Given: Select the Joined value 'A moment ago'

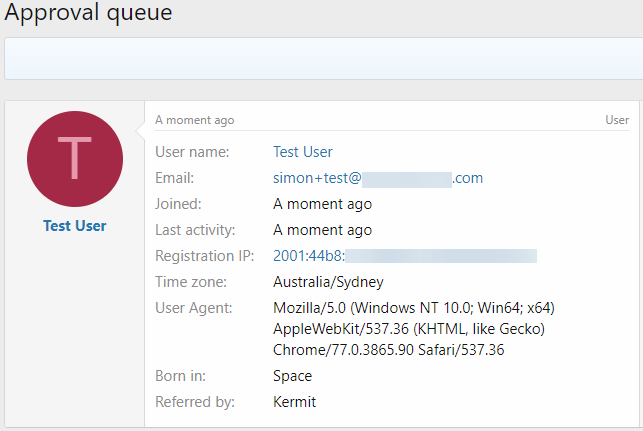Looking at the screenshot, I should [x=322, y=204].
